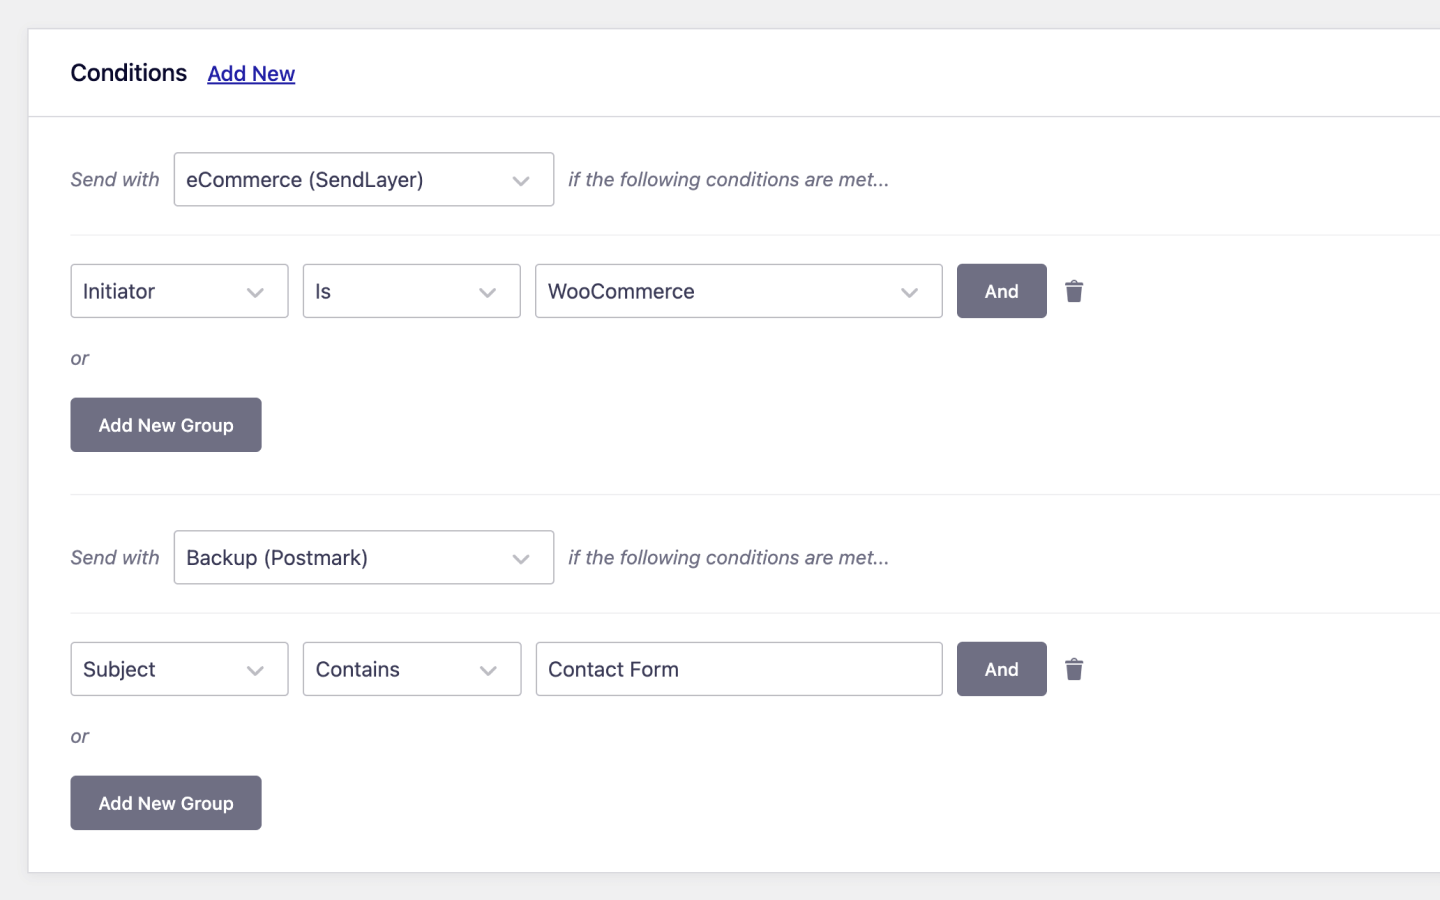
Task: Open the Contains operator dropdown
Action: [x=411, y=669]
